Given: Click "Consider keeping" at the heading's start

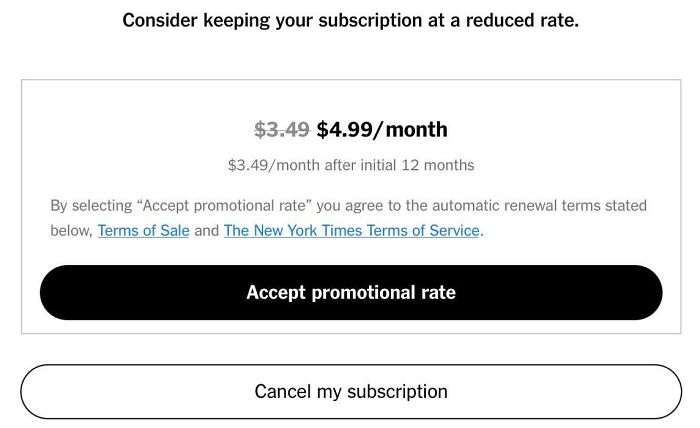Looking at the screenshot, I should pyautogui.click(x=196, y=21).
